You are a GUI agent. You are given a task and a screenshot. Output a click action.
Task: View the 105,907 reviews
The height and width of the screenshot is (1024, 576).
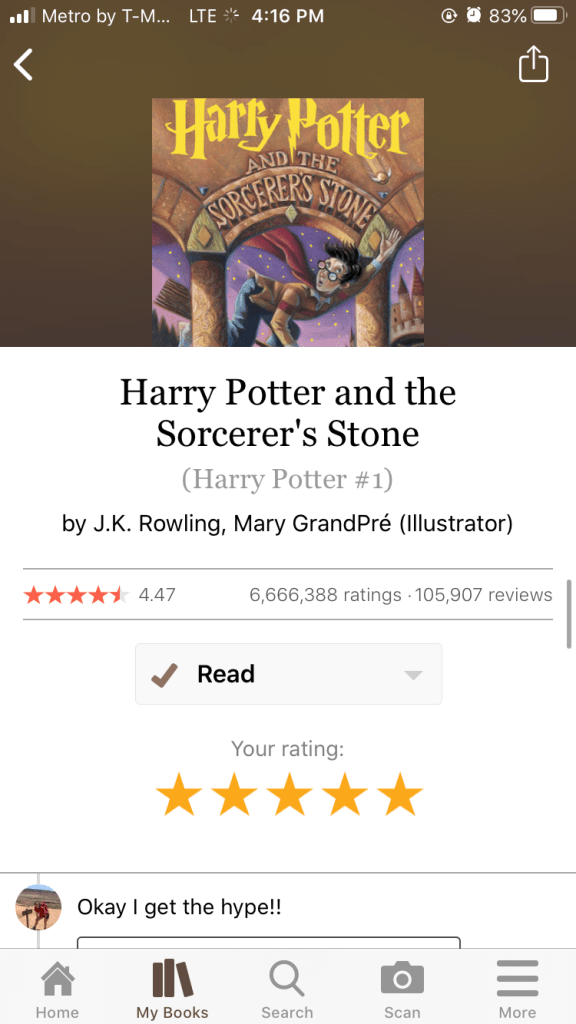pyautogui.click(x=483, y=595)
